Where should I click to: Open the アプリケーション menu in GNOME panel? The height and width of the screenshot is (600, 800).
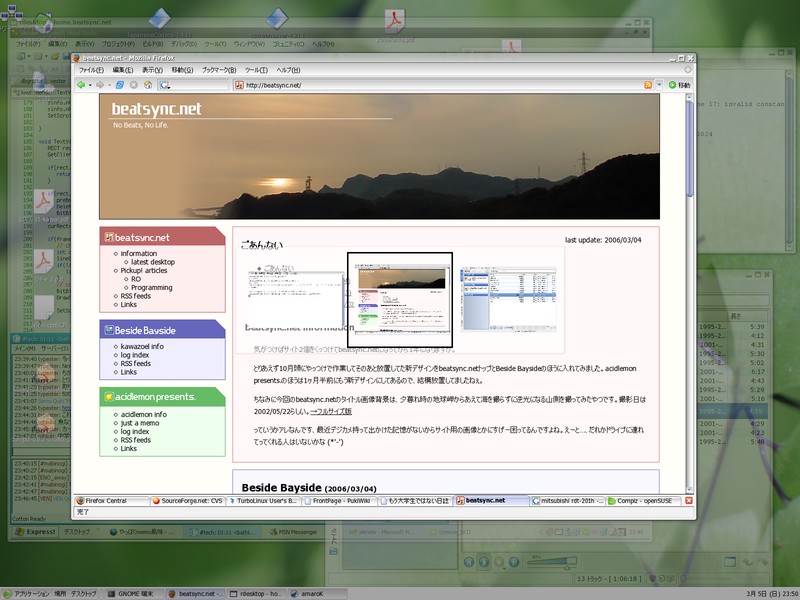tap(27, 593)
